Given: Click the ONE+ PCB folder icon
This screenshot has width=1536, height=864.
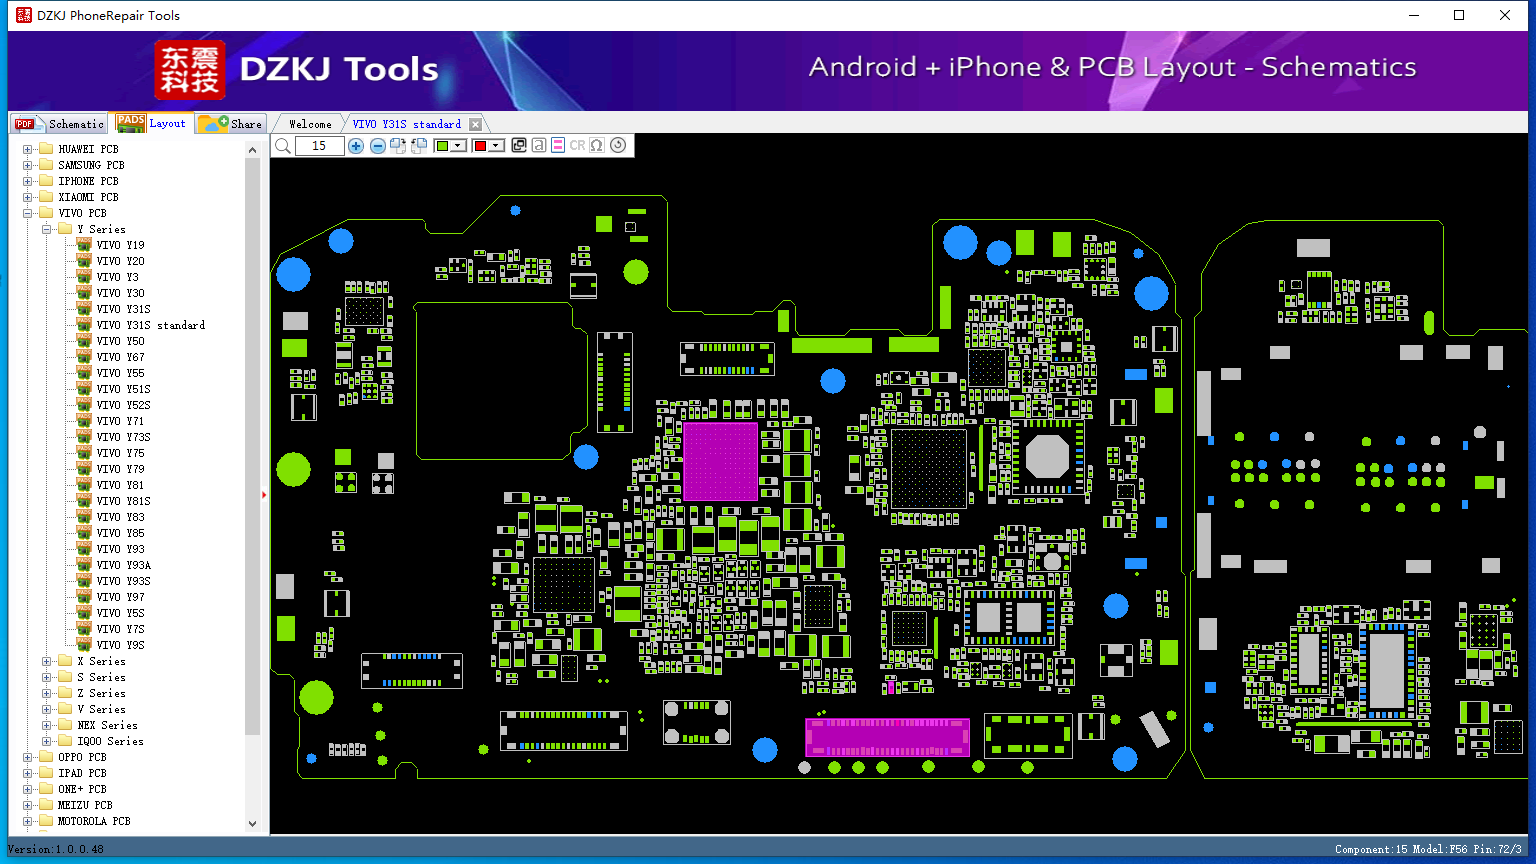Looking at the screenshot, I should [45, 789].
